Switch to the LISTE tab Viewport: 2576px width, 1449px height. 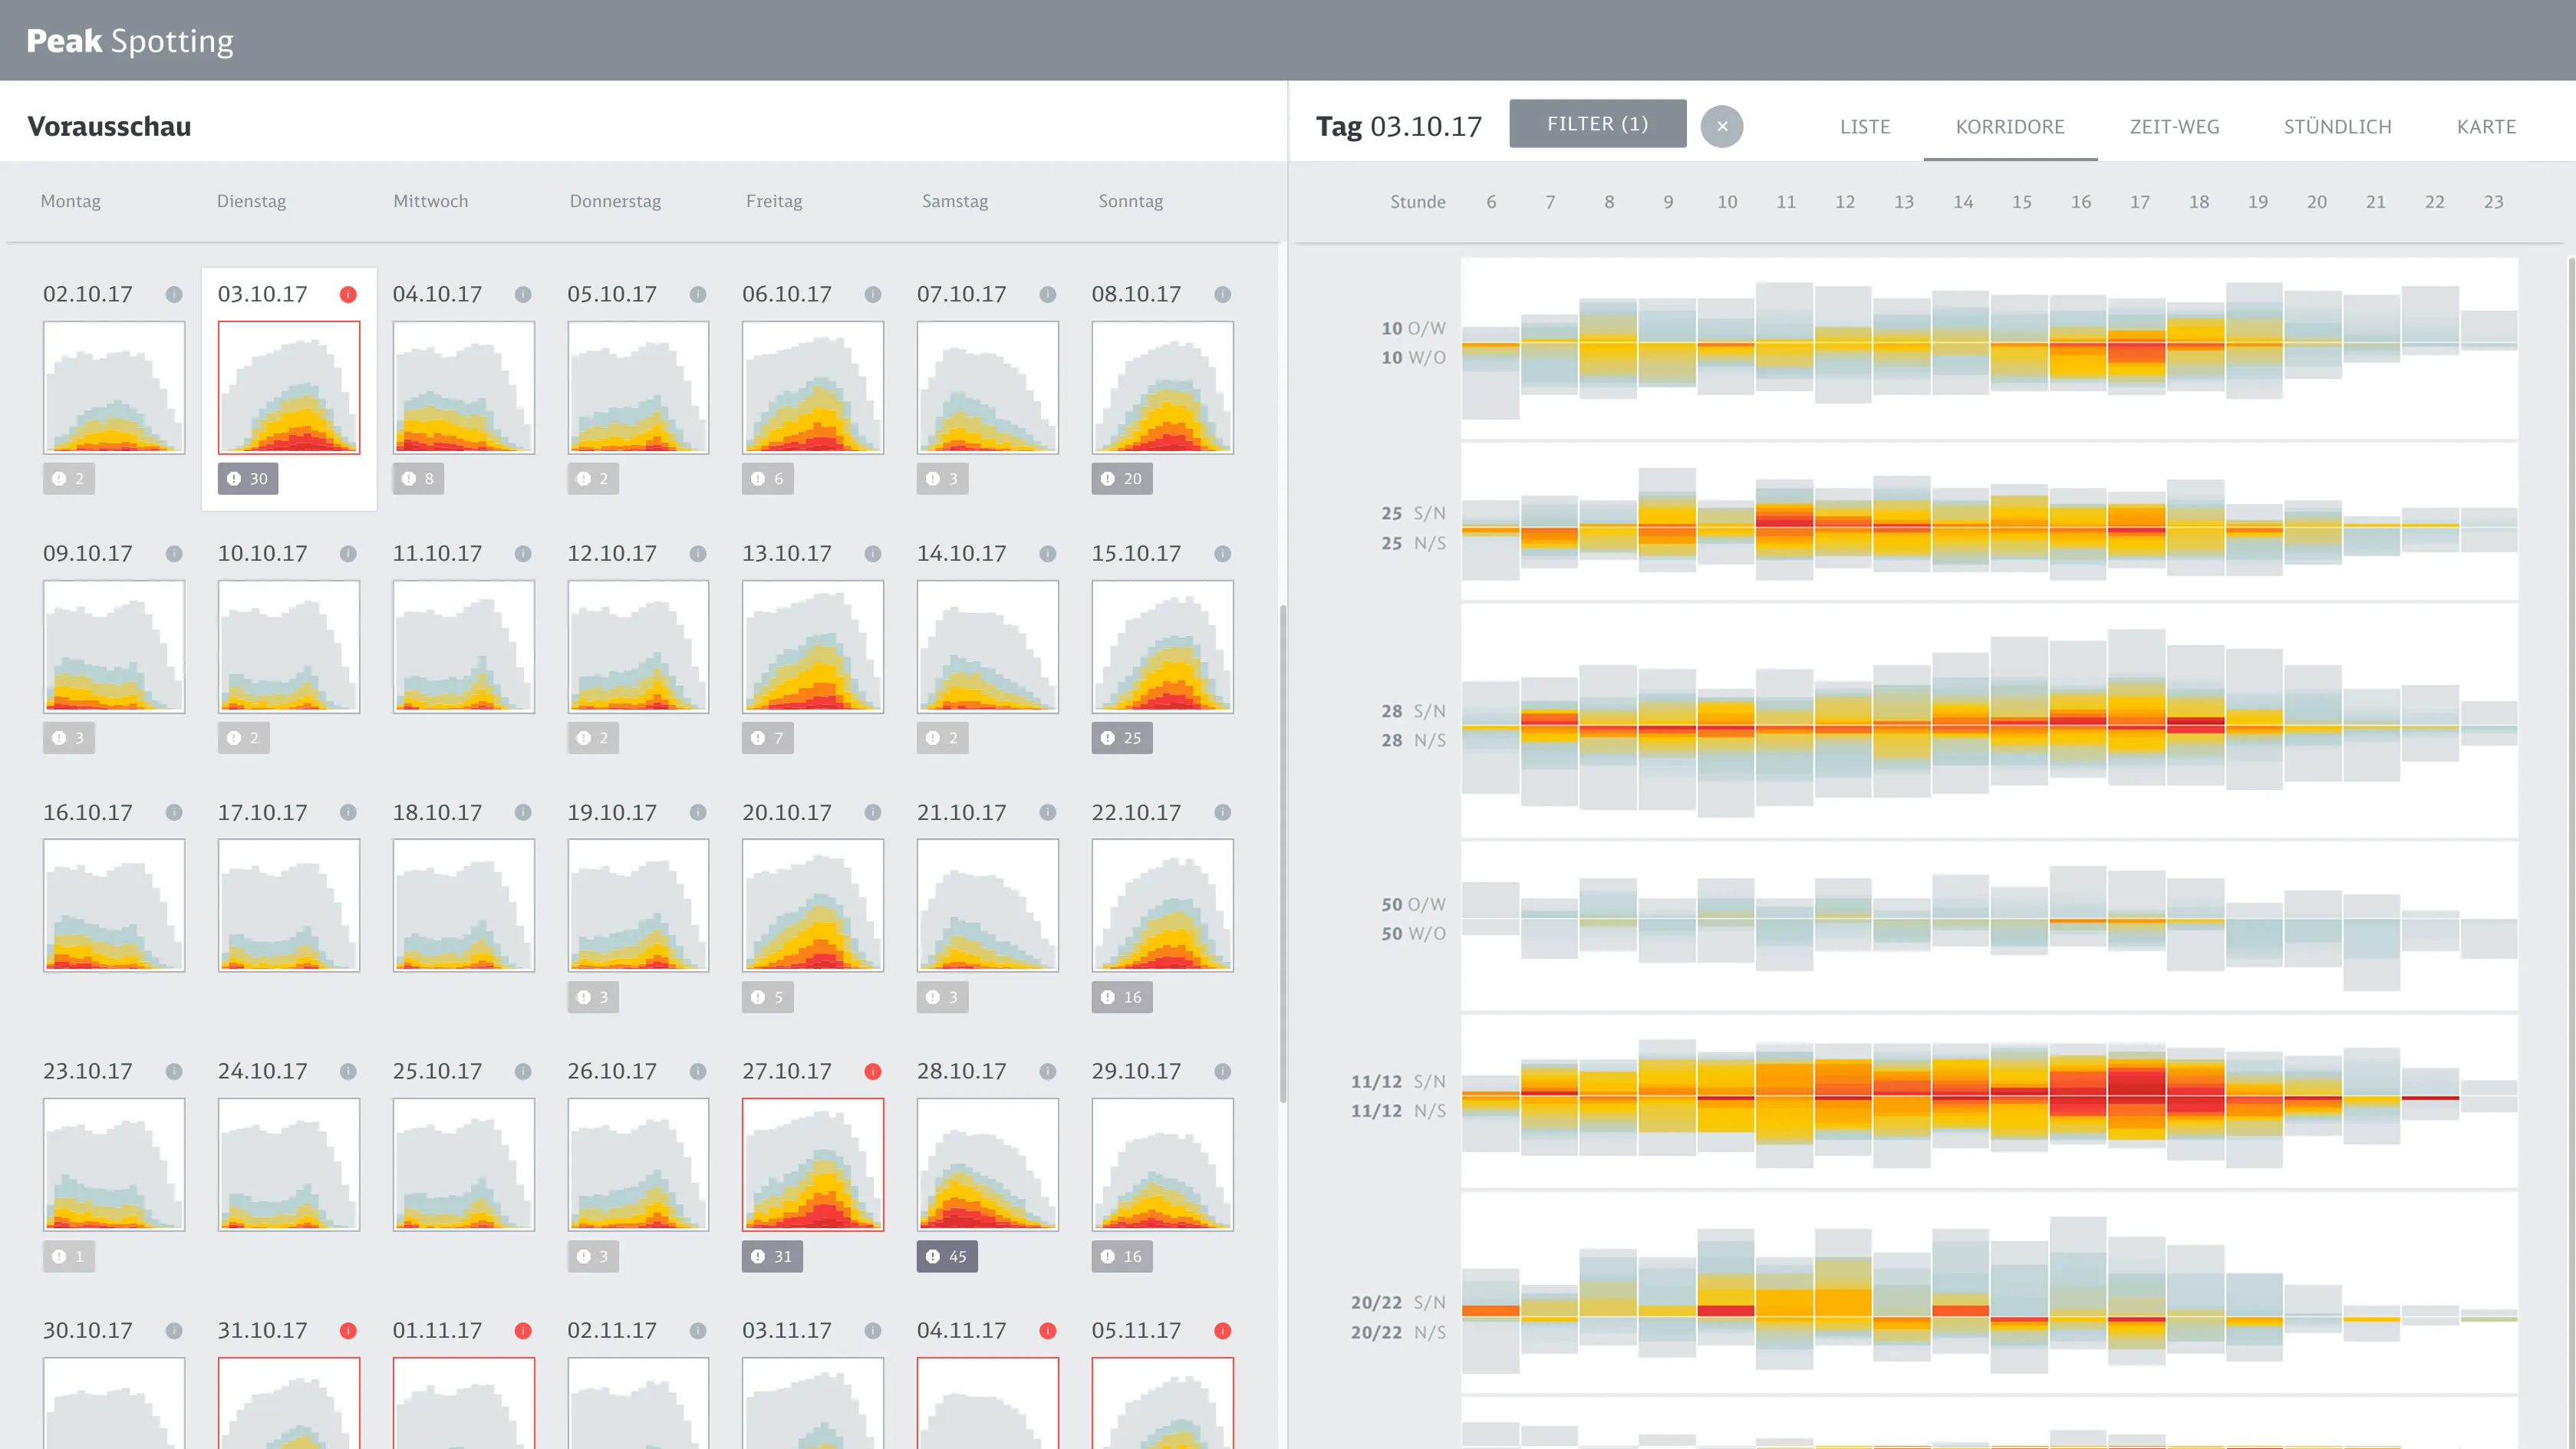[1865, 127]
